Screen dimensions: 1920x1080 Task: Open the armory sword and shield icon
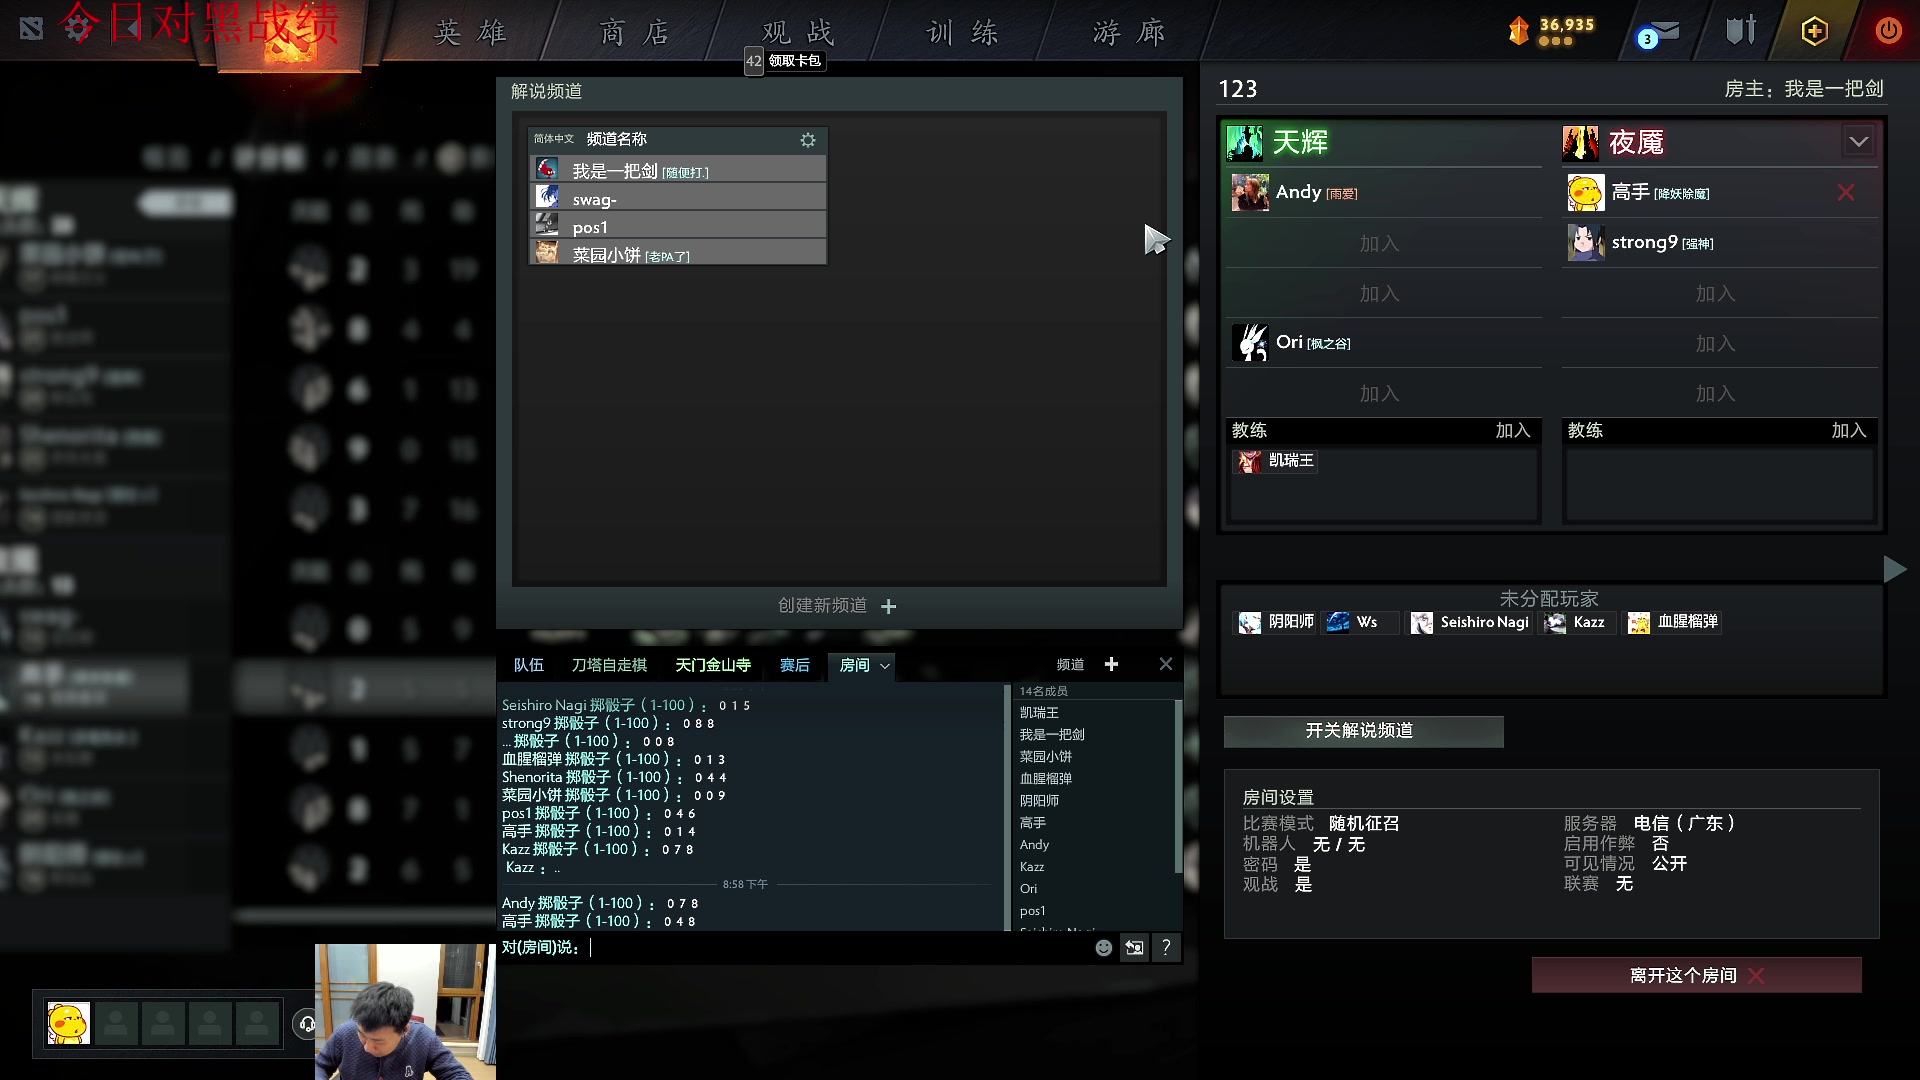tap(1740, 31)
